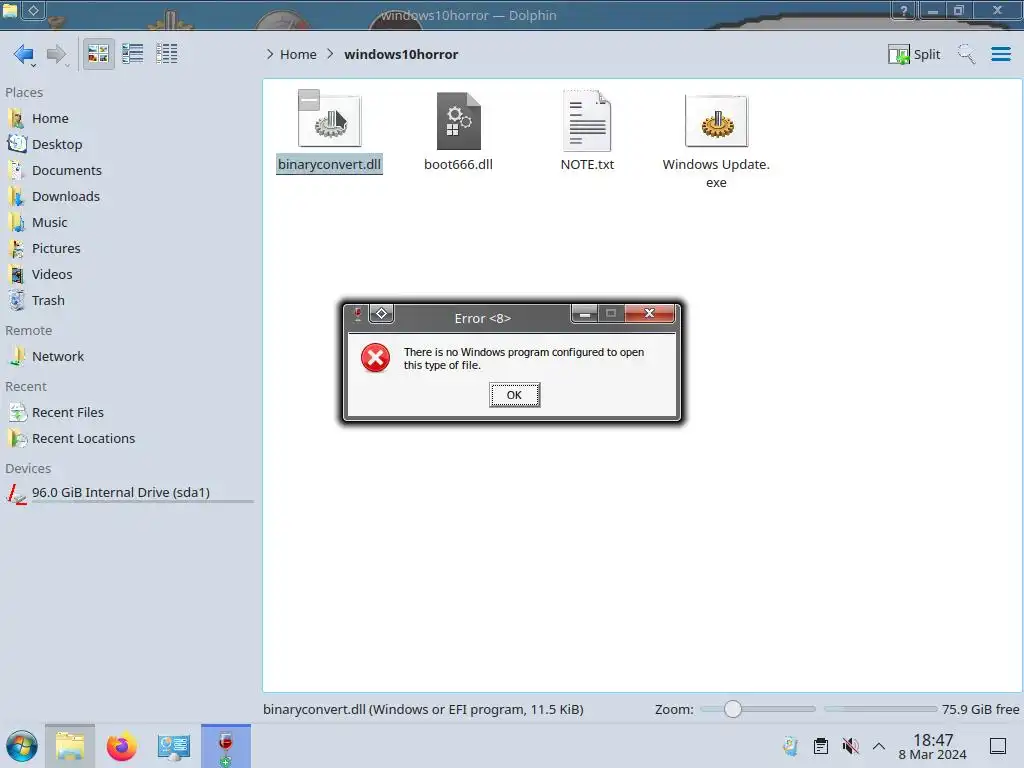The image size is (1024, 768).
Task: Open the system settings taskbar icon
Action: pyautogui.click(x=174, y=746)
